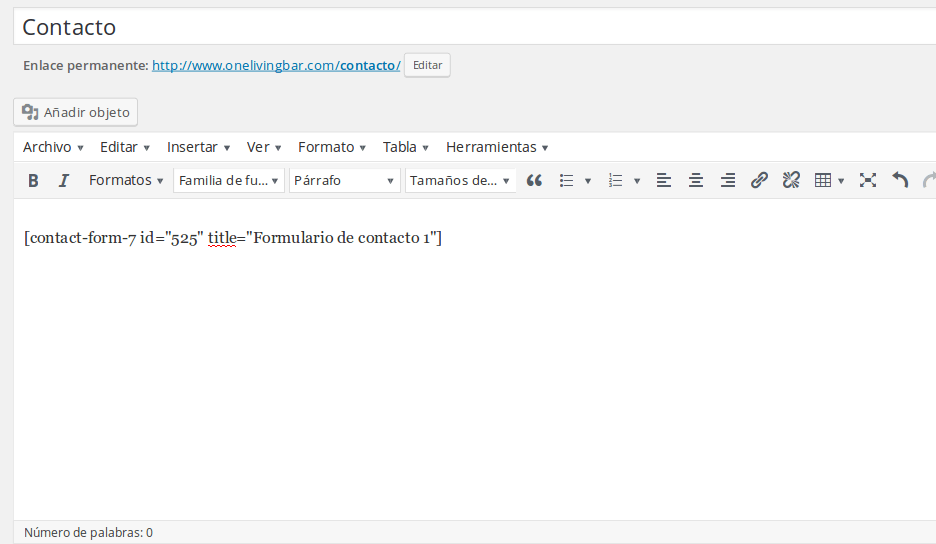Open the Tabla menu
Image resolution: width=936 pixels, height=544 pixels.
point(406,147)
